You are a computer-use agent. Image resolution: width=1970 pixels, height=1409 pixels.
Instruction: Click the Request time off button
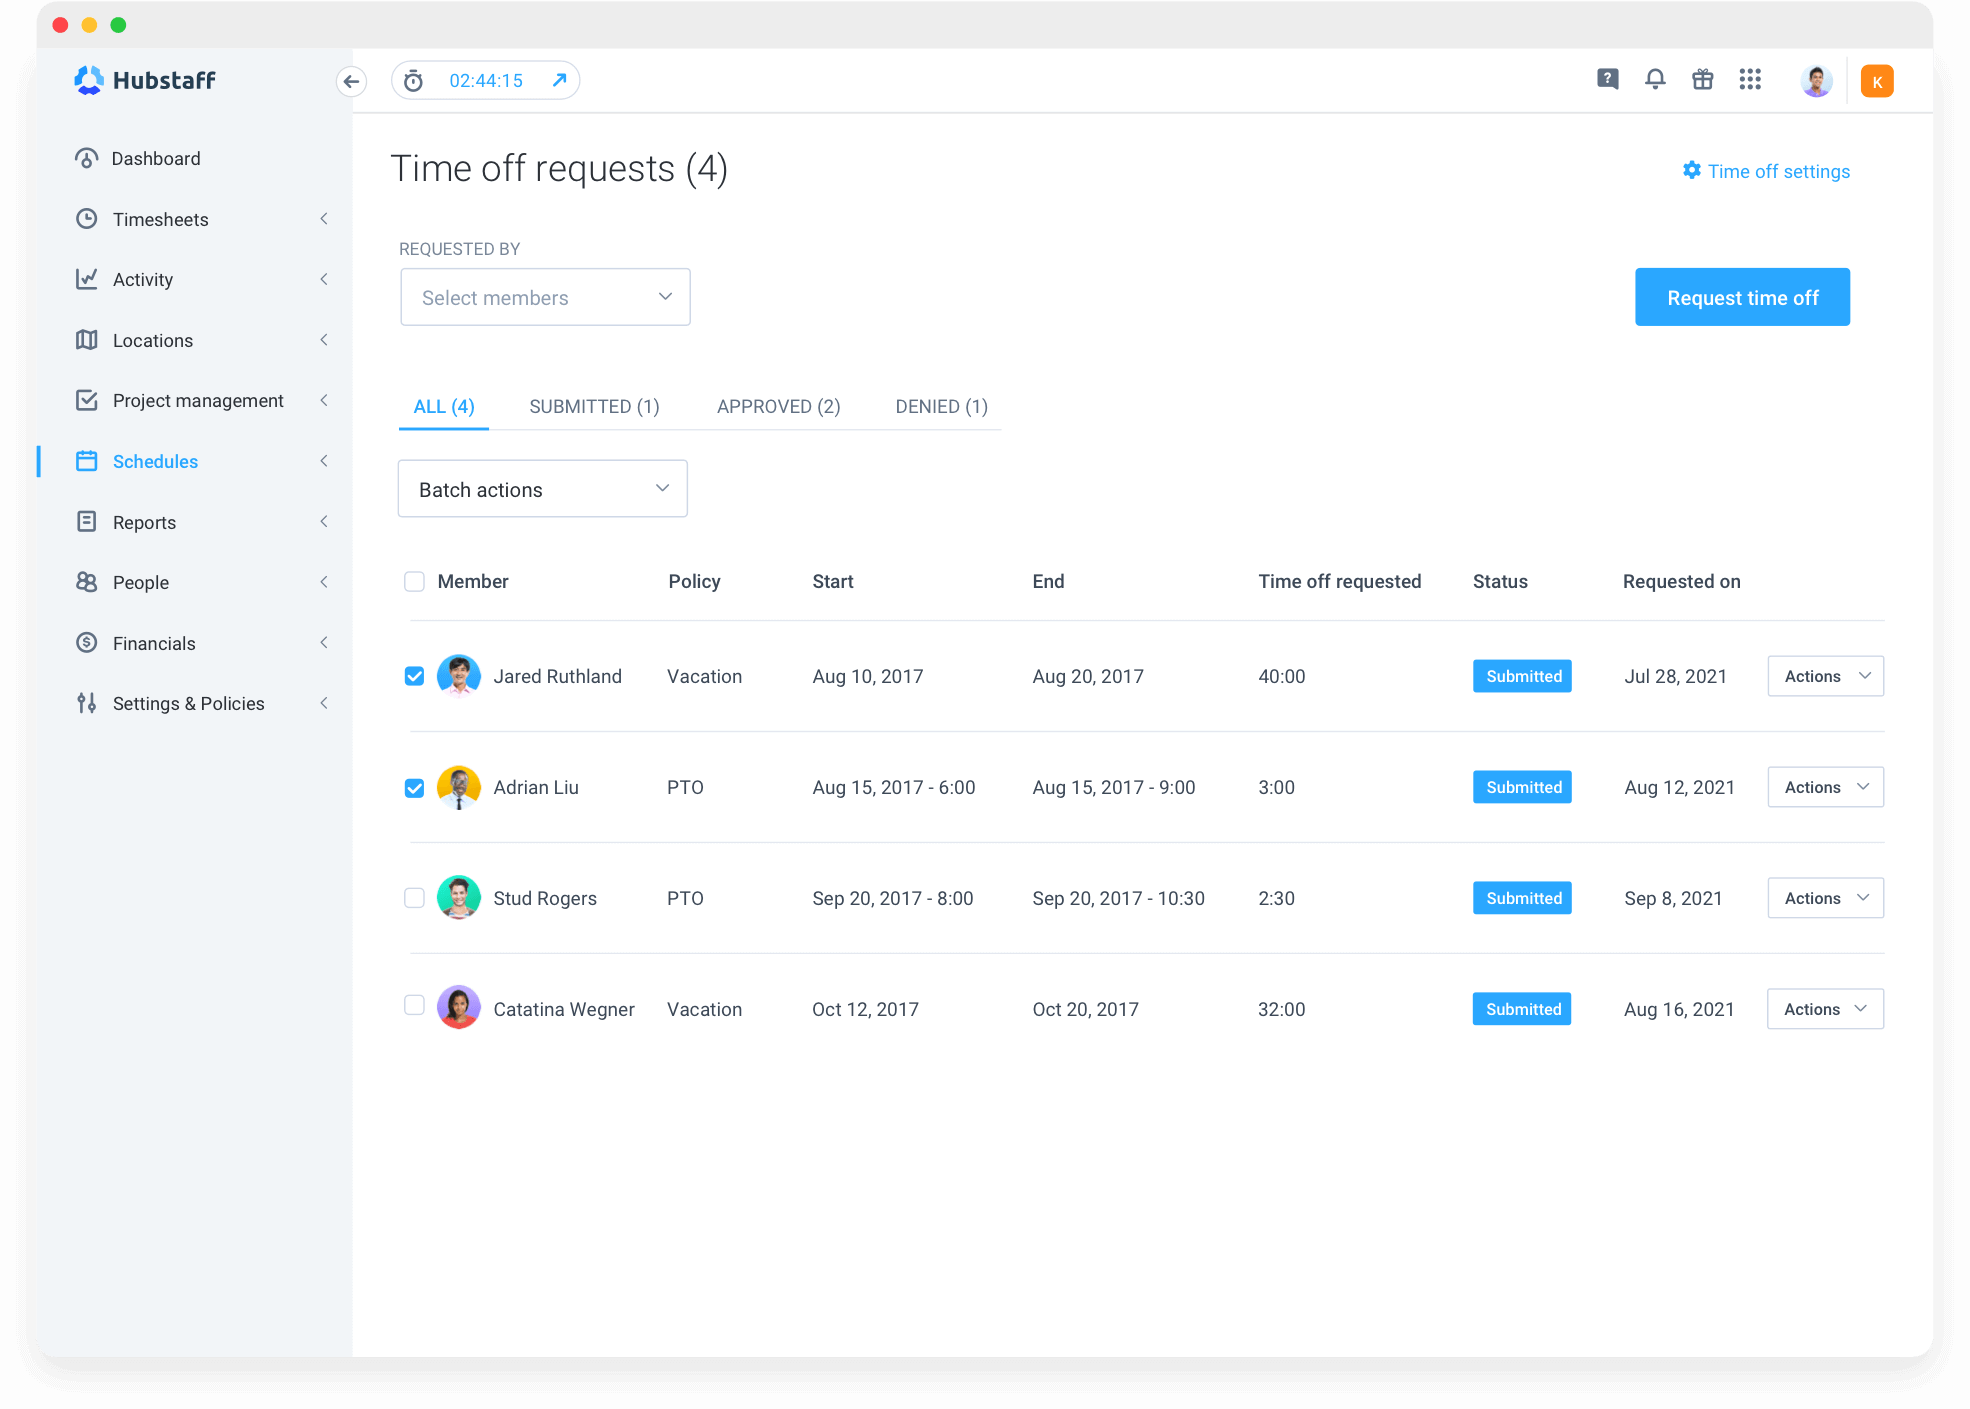(1743, 297)
